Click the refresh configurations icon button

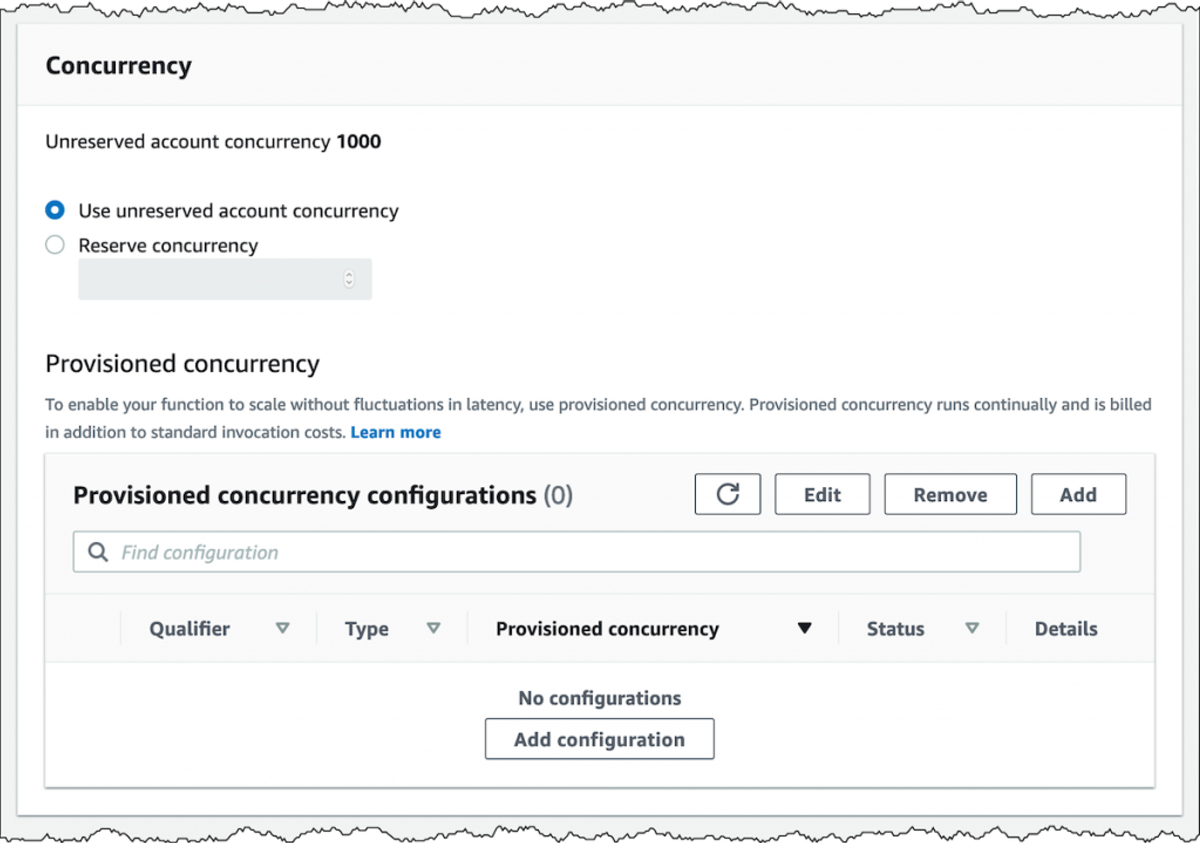[x=728, y=494]
